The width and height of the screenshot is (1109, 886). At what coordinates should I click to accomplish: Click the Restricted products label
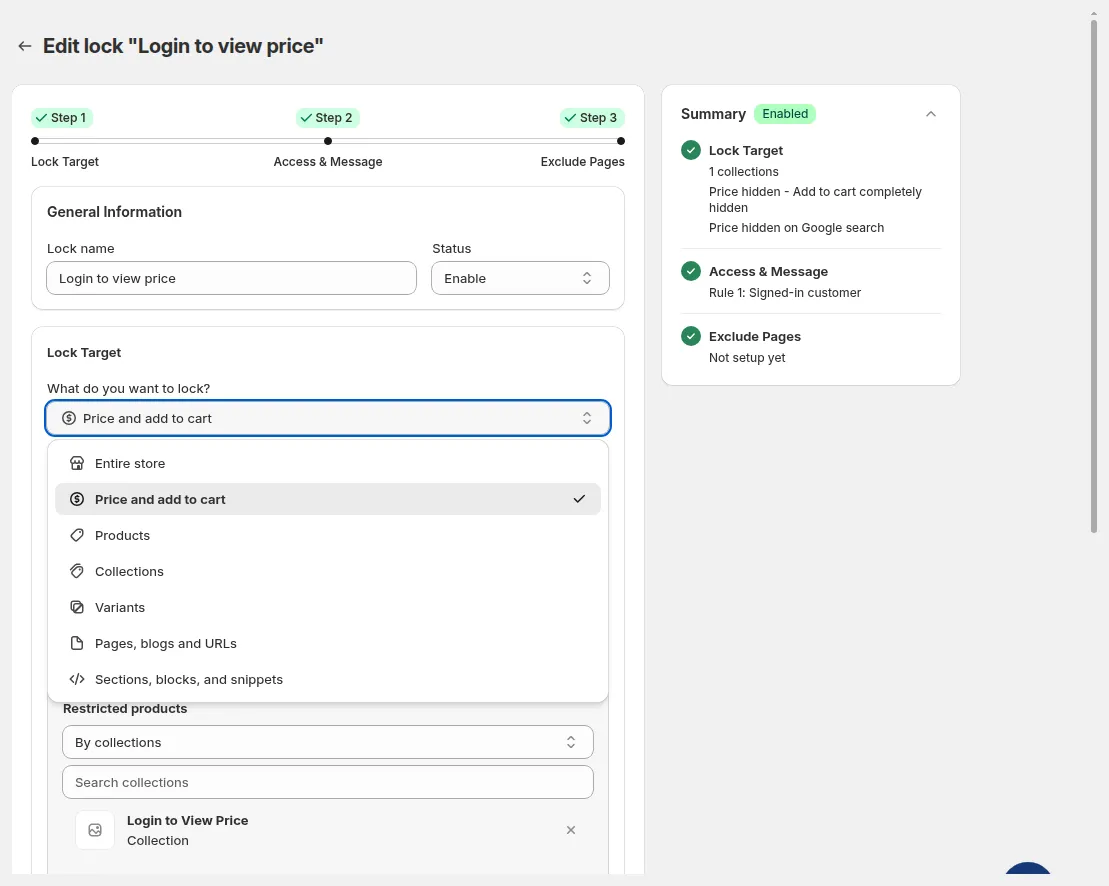coord(125,709)
